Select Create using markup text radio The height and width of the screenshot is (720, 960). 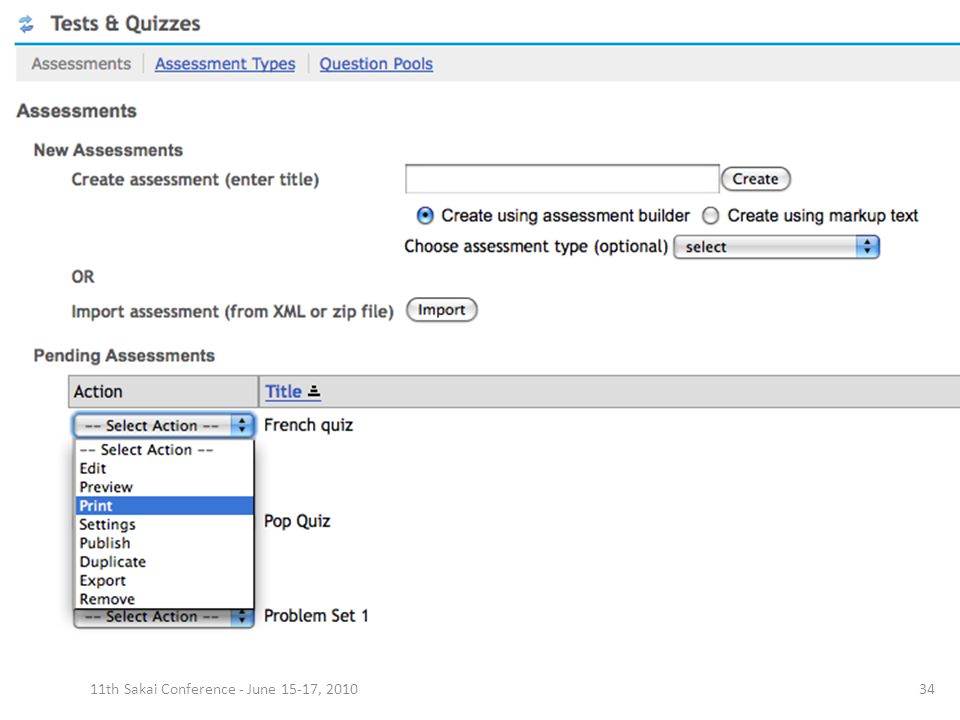pos(710,216)
